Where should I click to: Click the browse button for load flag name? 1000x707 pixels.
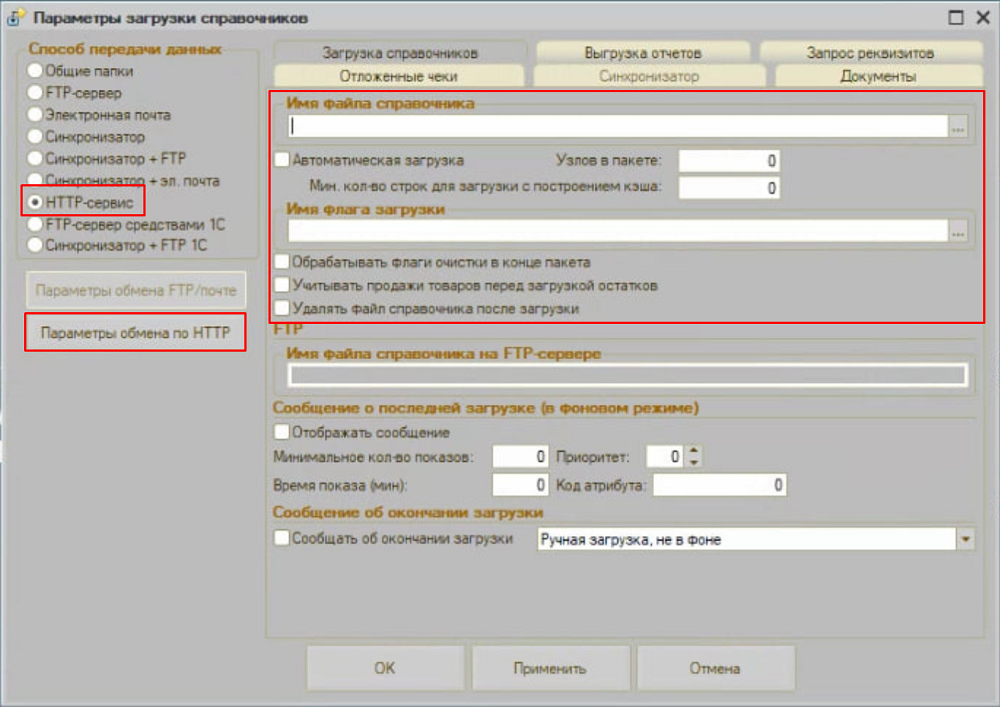958,232
